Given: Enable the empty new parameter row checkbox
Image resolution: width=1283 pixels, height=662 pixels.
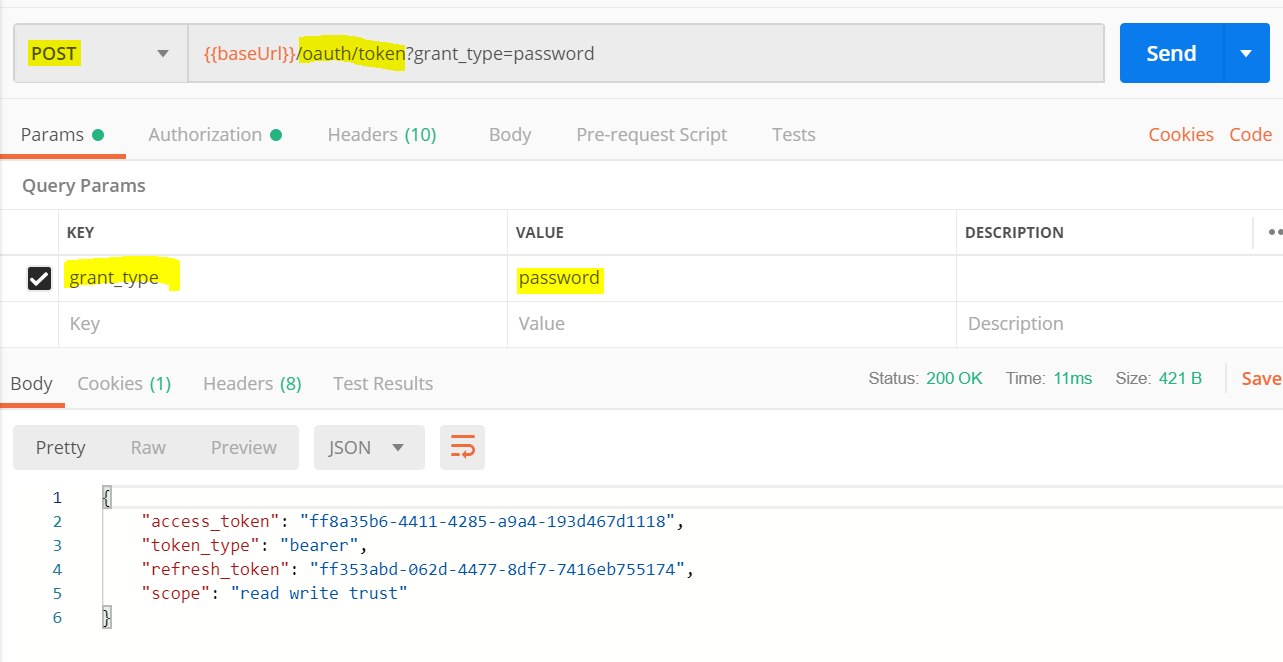Looking at the screenshot, I should 39,323.
